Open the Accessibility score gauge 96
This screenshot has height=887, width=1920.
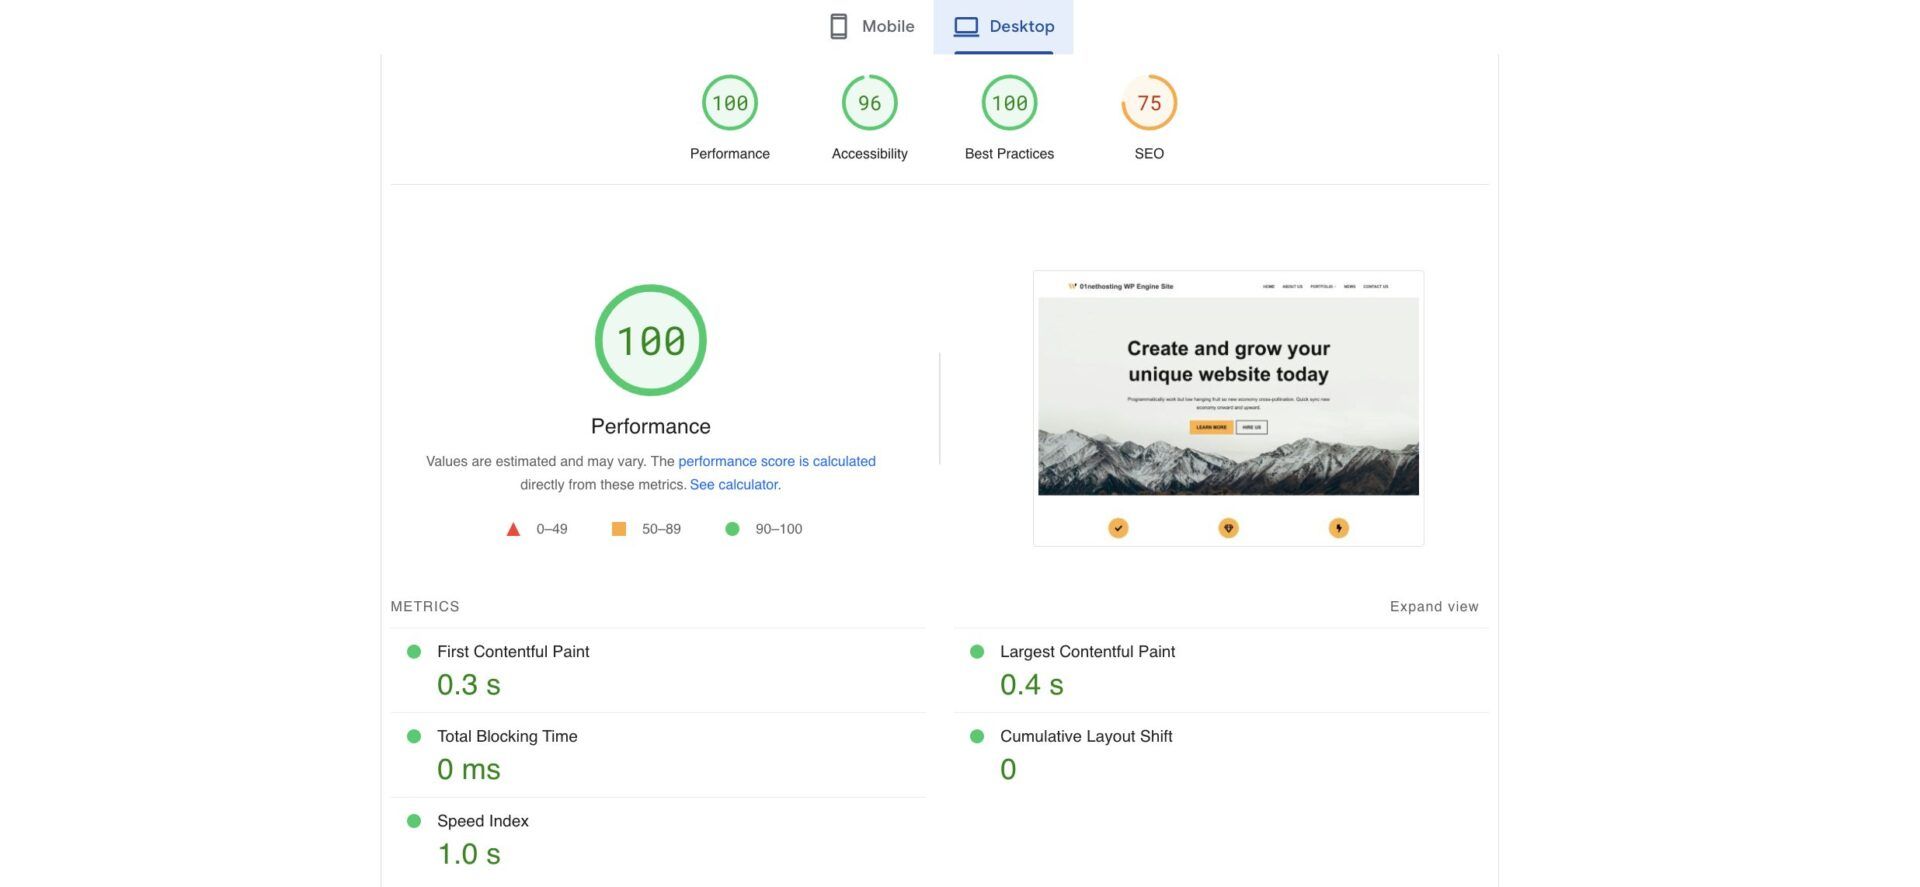click(x=870, y=103)
